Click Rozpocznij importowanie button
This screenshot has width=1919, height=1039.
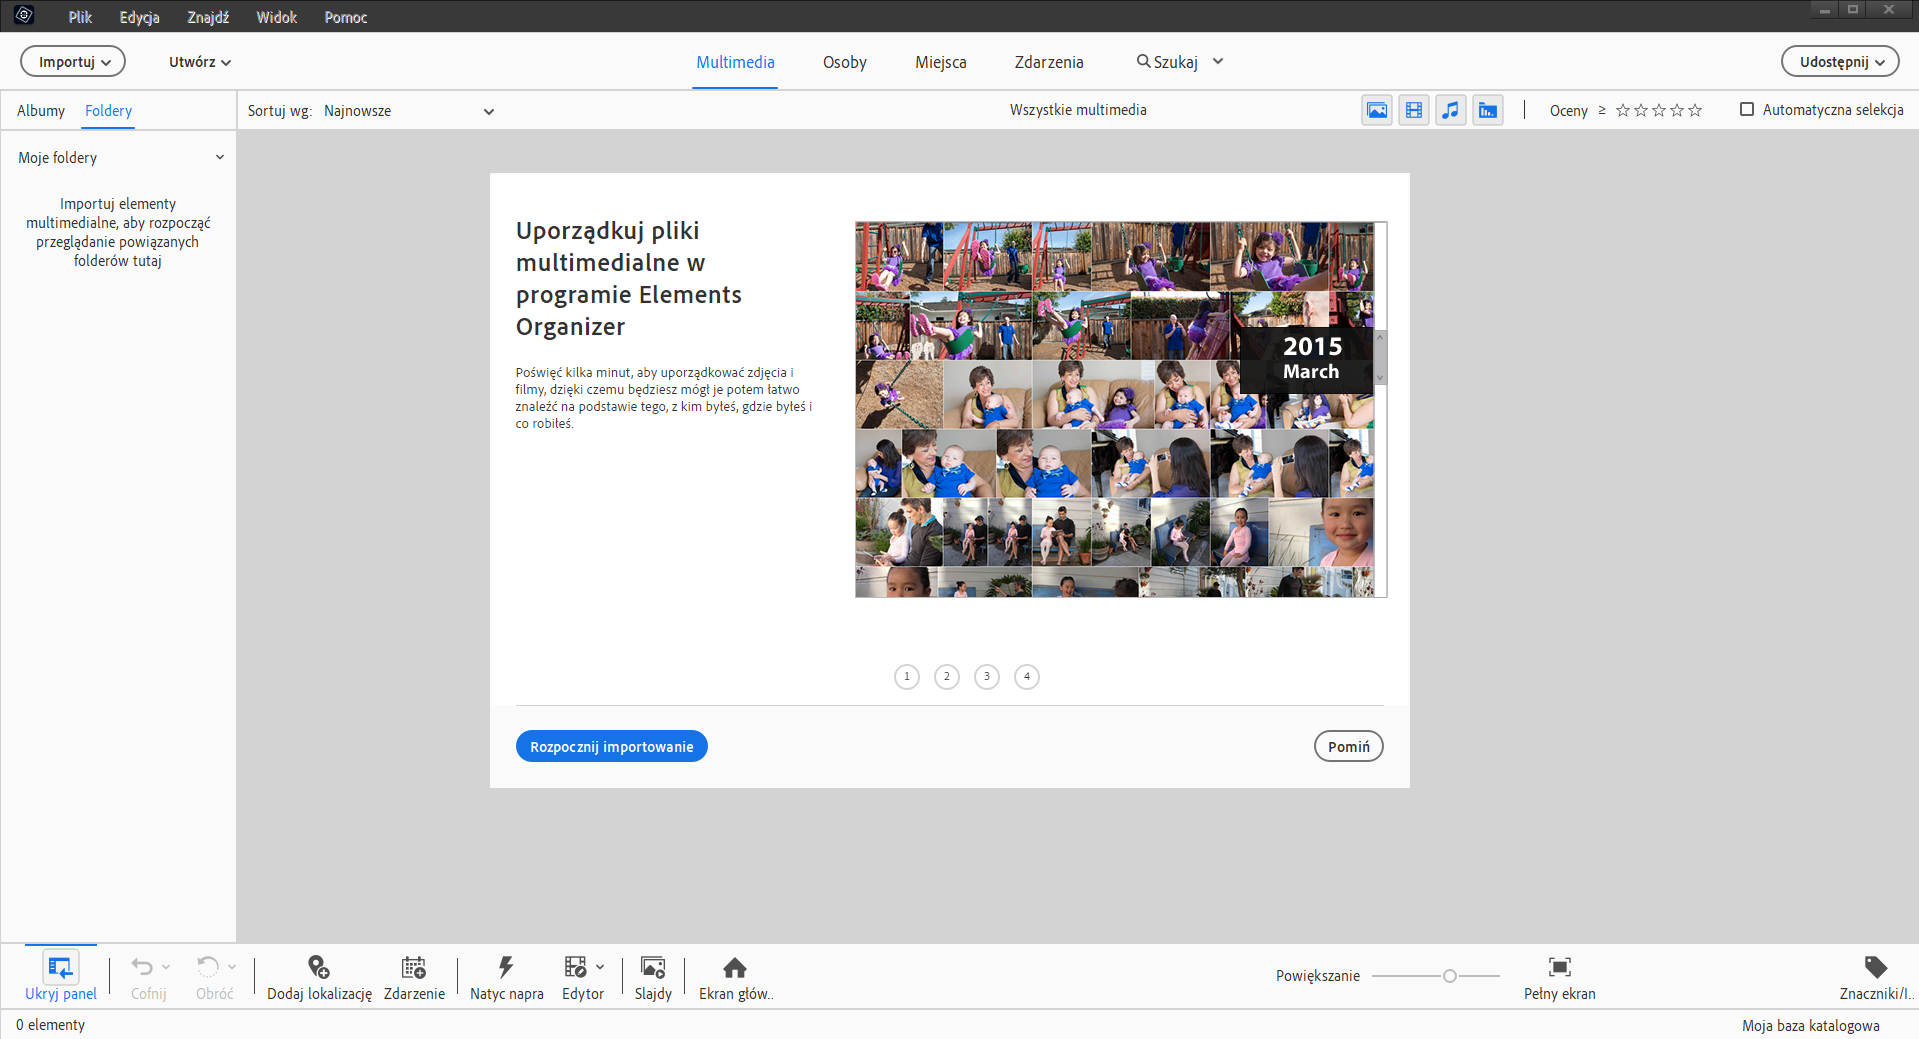(612, 746)
